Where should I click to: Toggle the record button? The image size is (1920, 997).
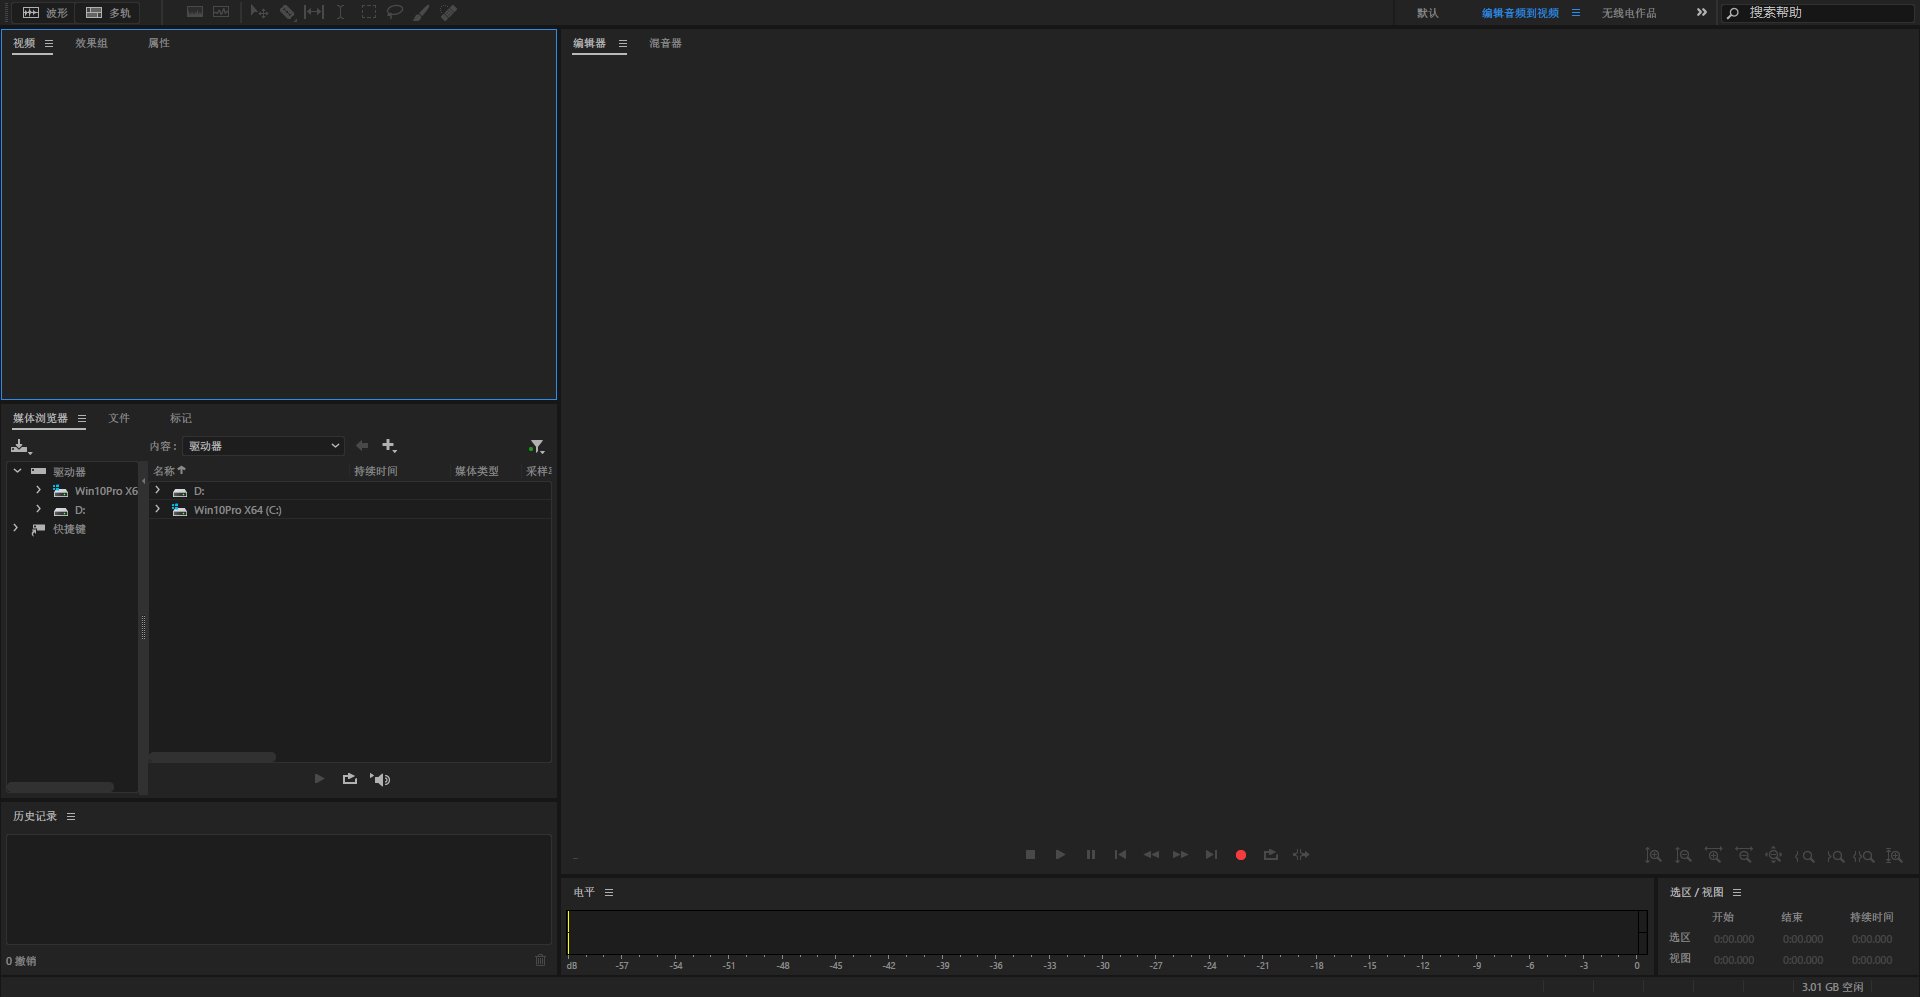[x=1240, y=855]
